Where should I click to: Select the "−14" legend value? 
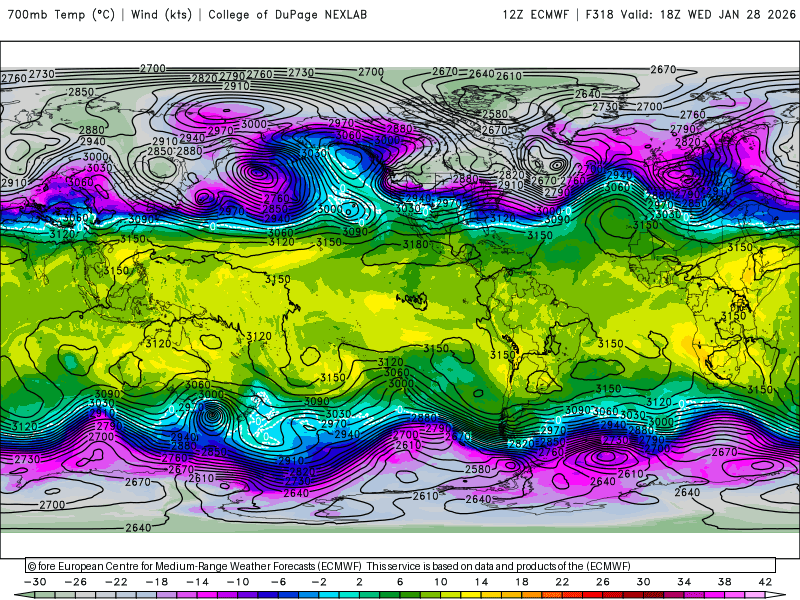(197, 582)
